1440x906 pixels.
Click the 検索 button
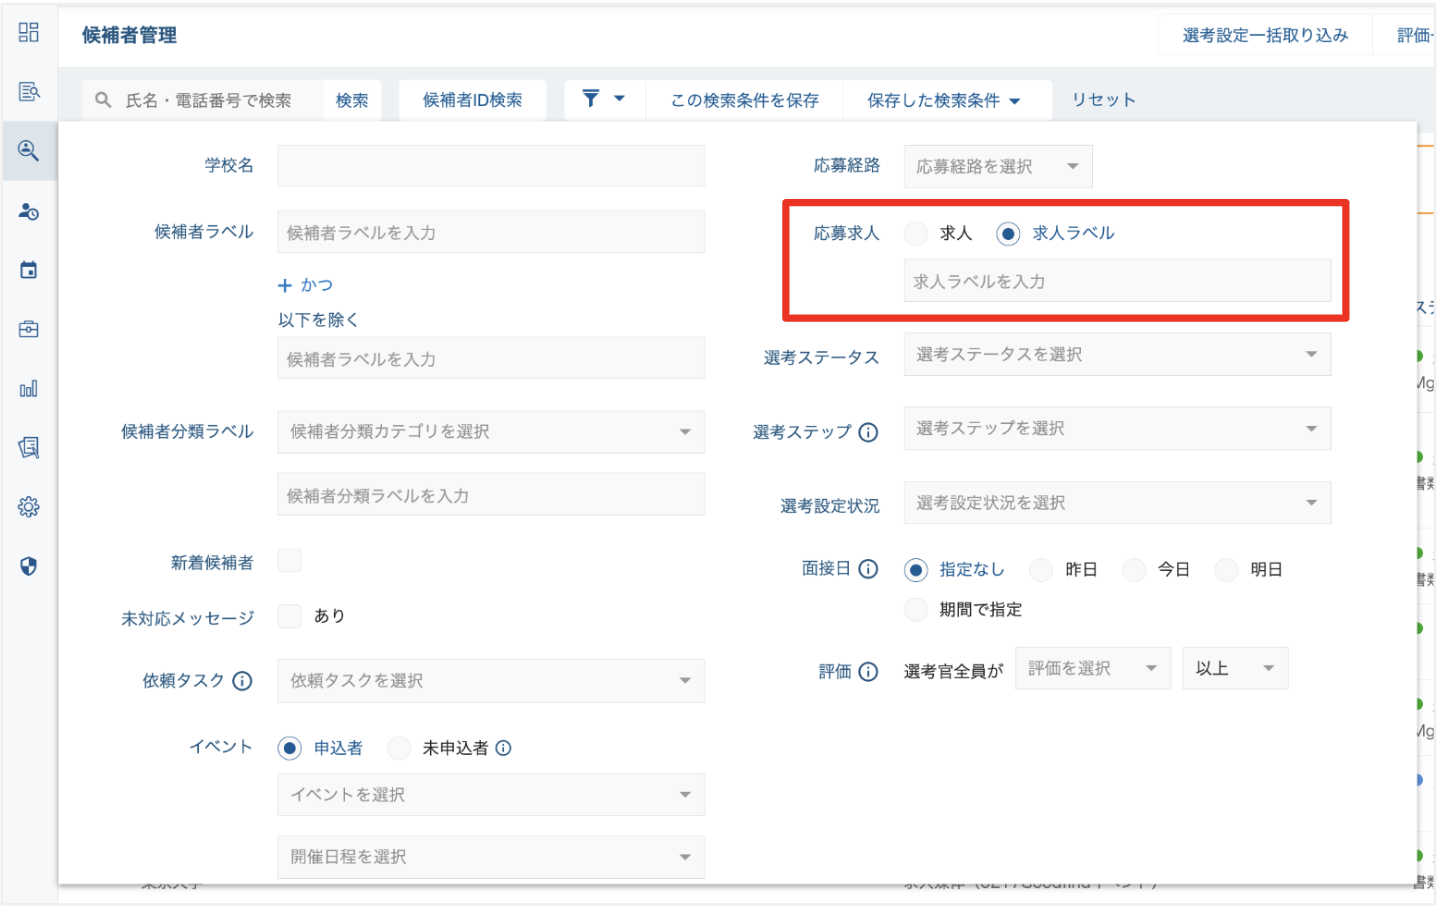pyautogui.click(x=352, y=99)
